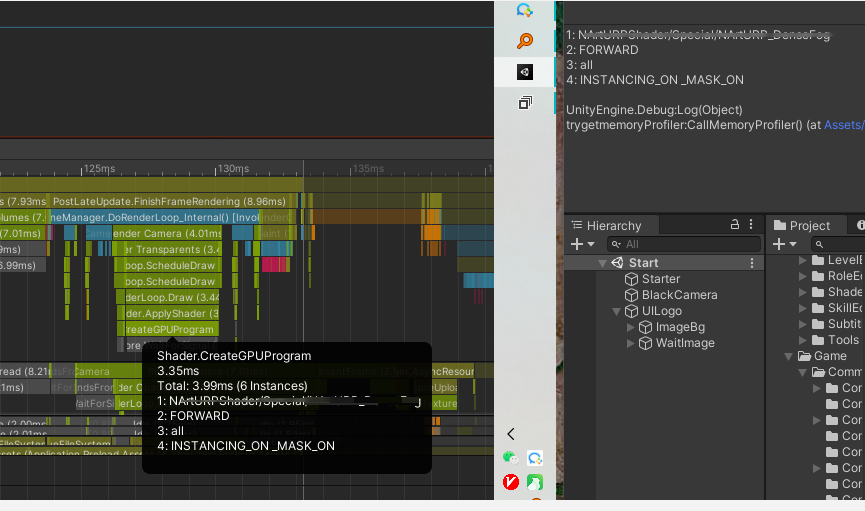The image size is (865, 511).
Task: Expand the RoleE folder in Project
Action: click(x=803, y=276)
